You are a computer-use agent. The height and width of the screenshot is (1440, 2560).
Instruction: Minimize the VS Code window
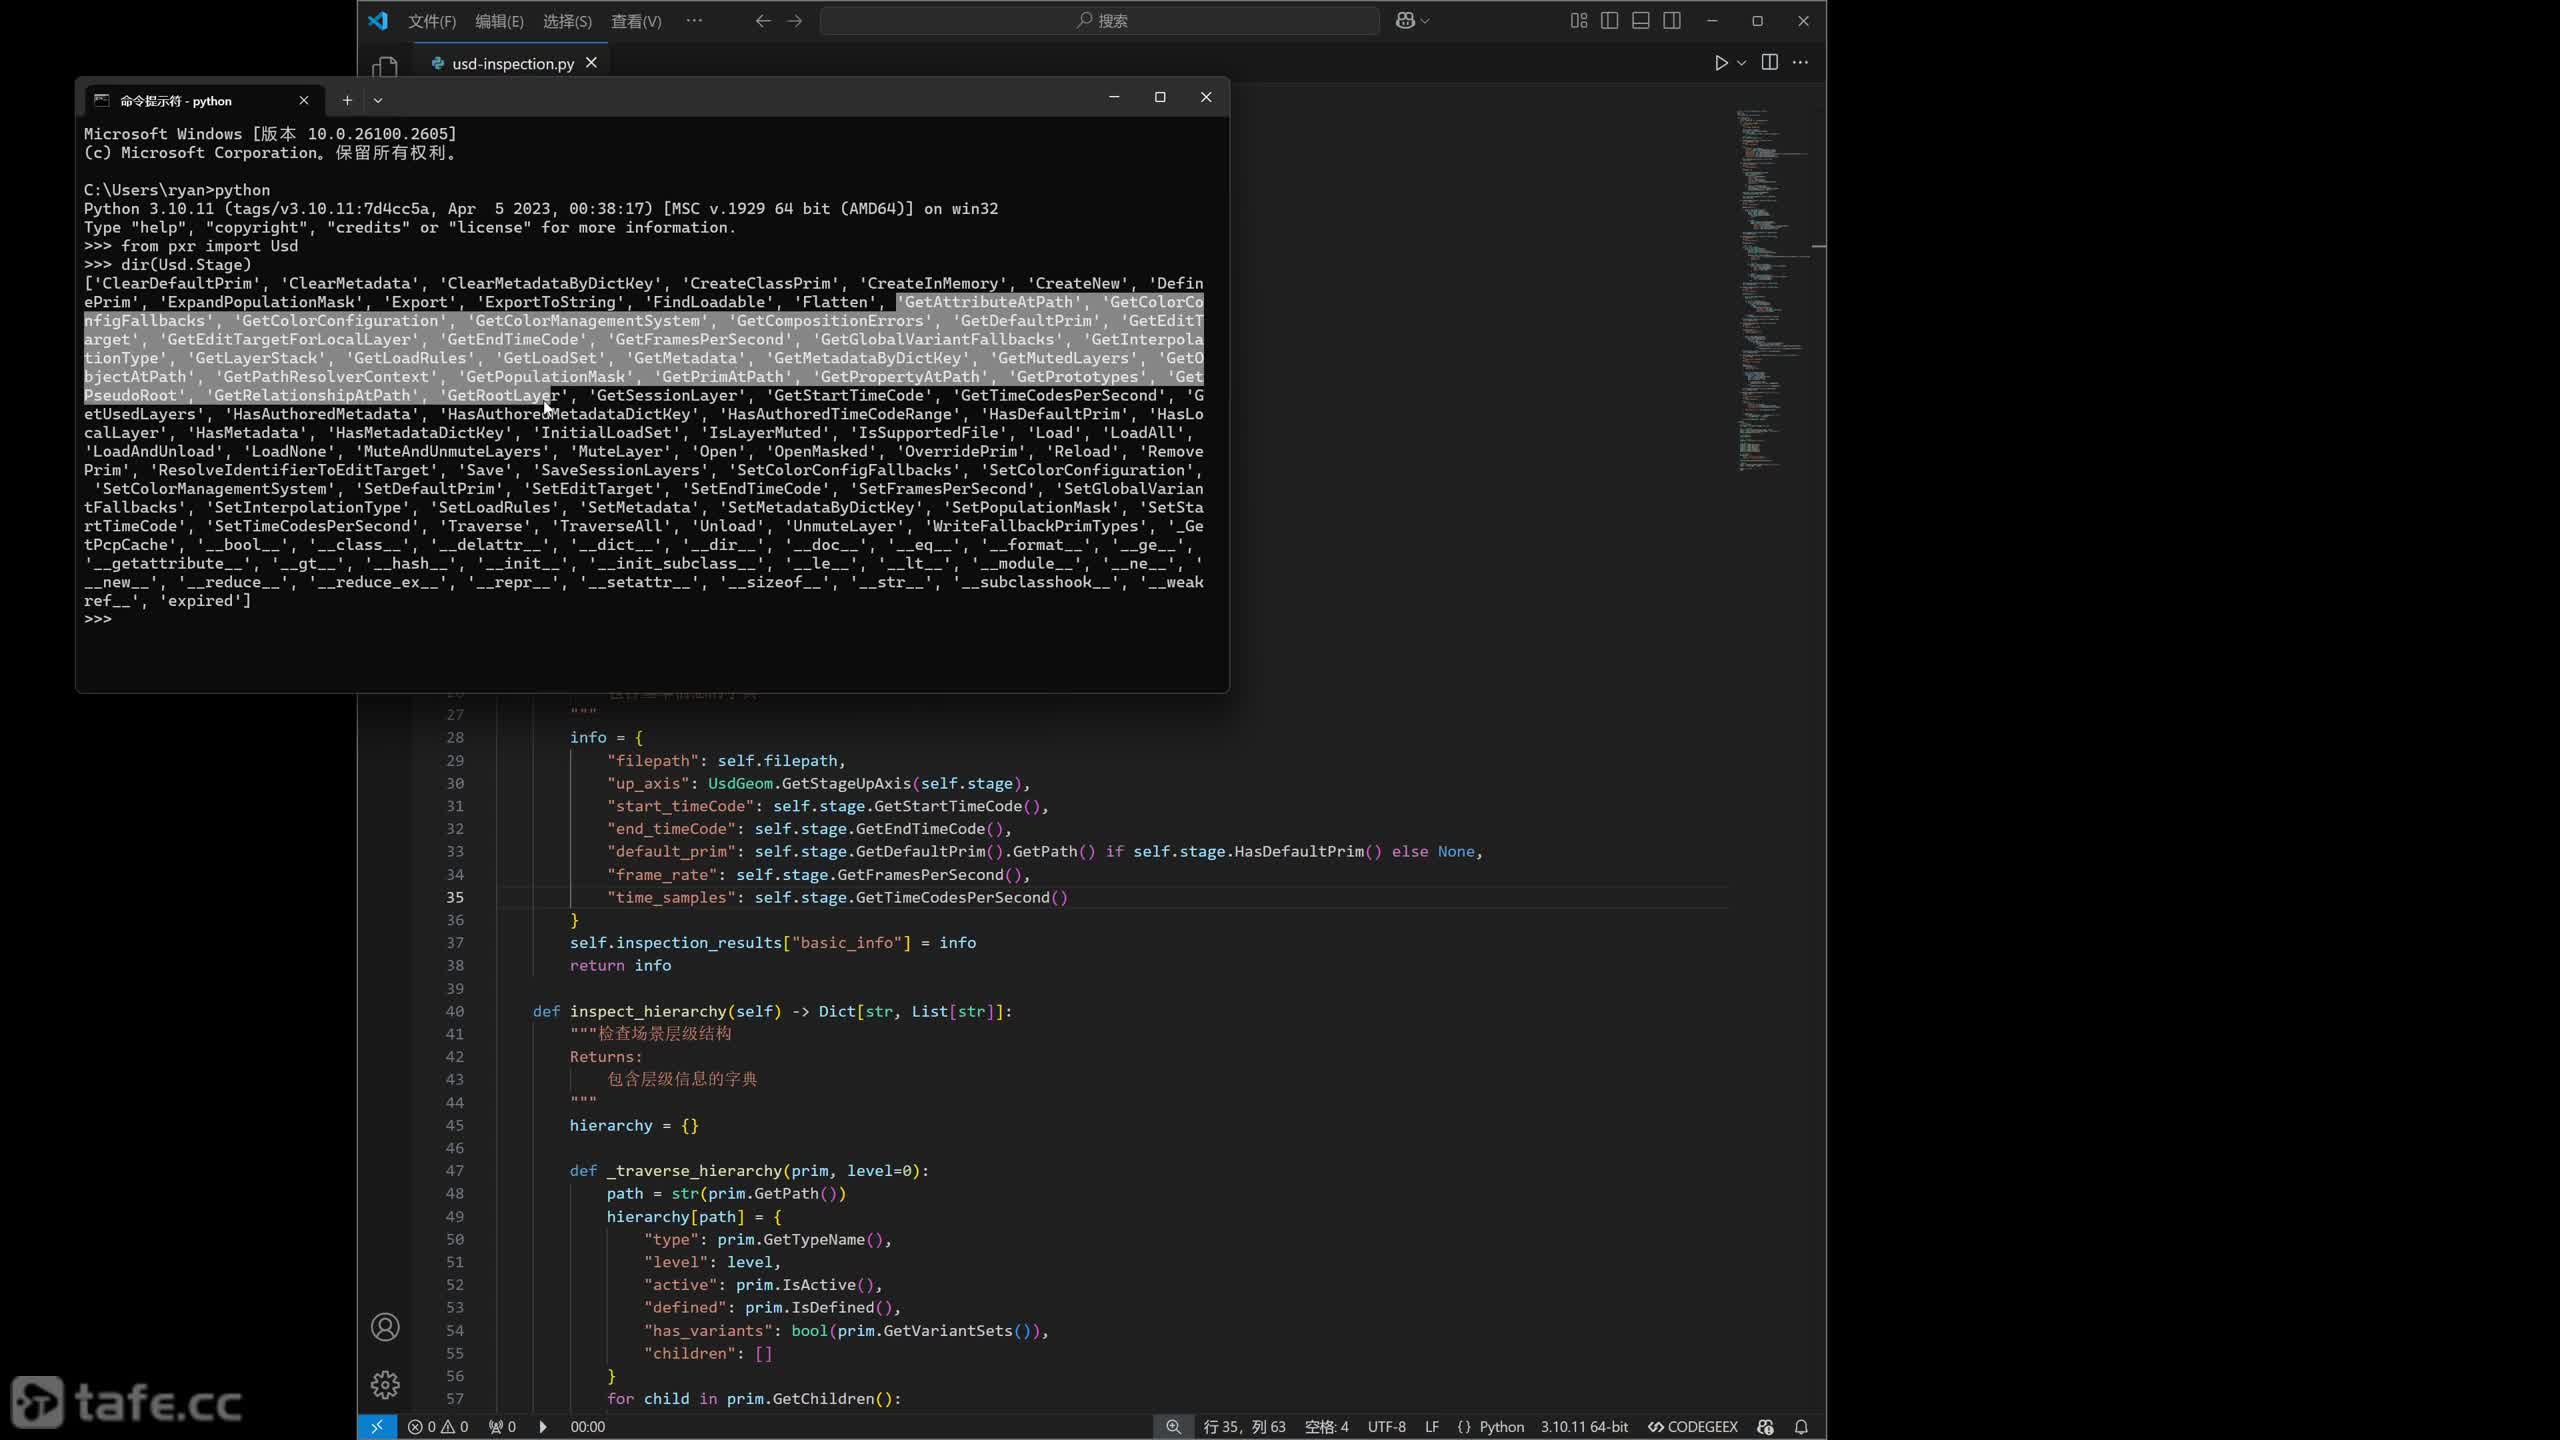coord(1712,20)
